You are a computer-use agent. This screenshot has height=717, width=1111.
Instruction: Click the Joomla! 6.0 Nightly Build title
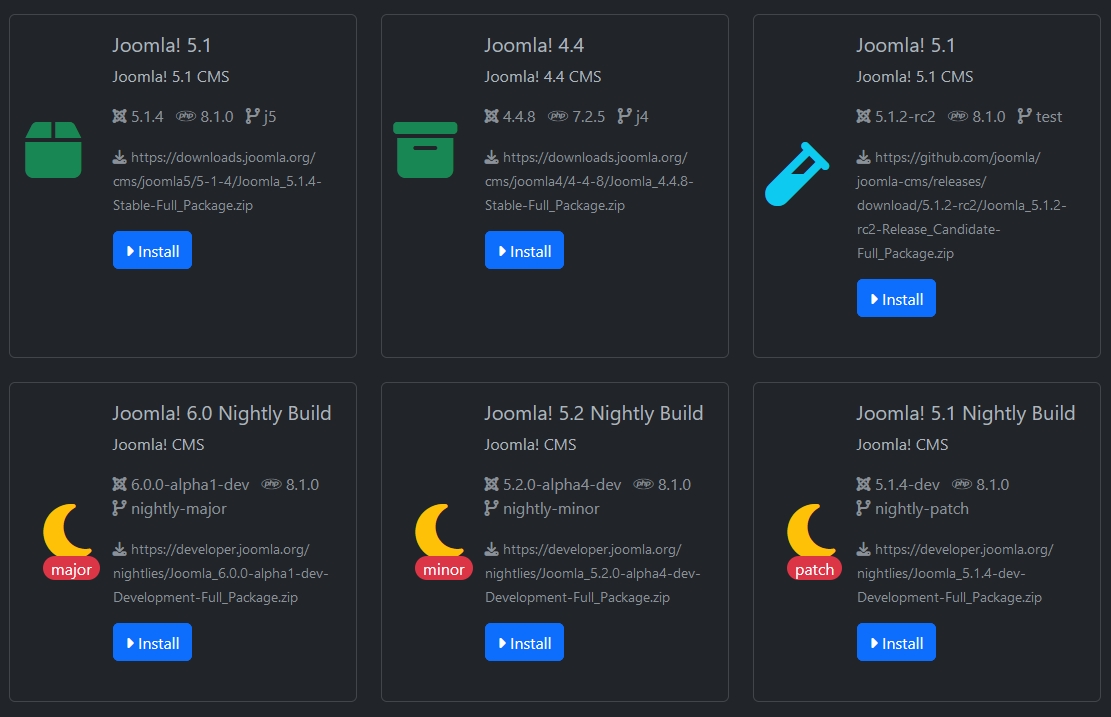222,414
